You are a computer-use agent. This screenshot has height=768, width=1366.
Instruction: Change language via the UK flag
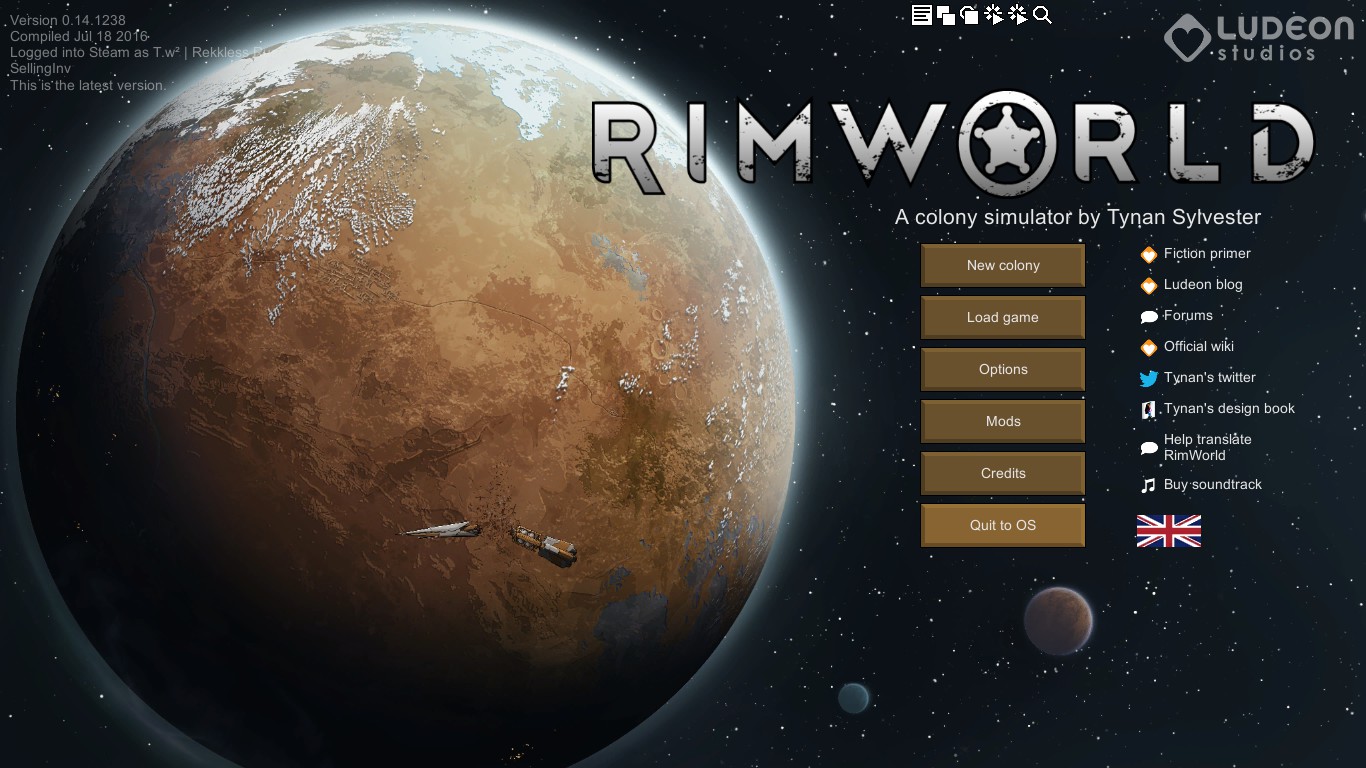coord(1168,531)
